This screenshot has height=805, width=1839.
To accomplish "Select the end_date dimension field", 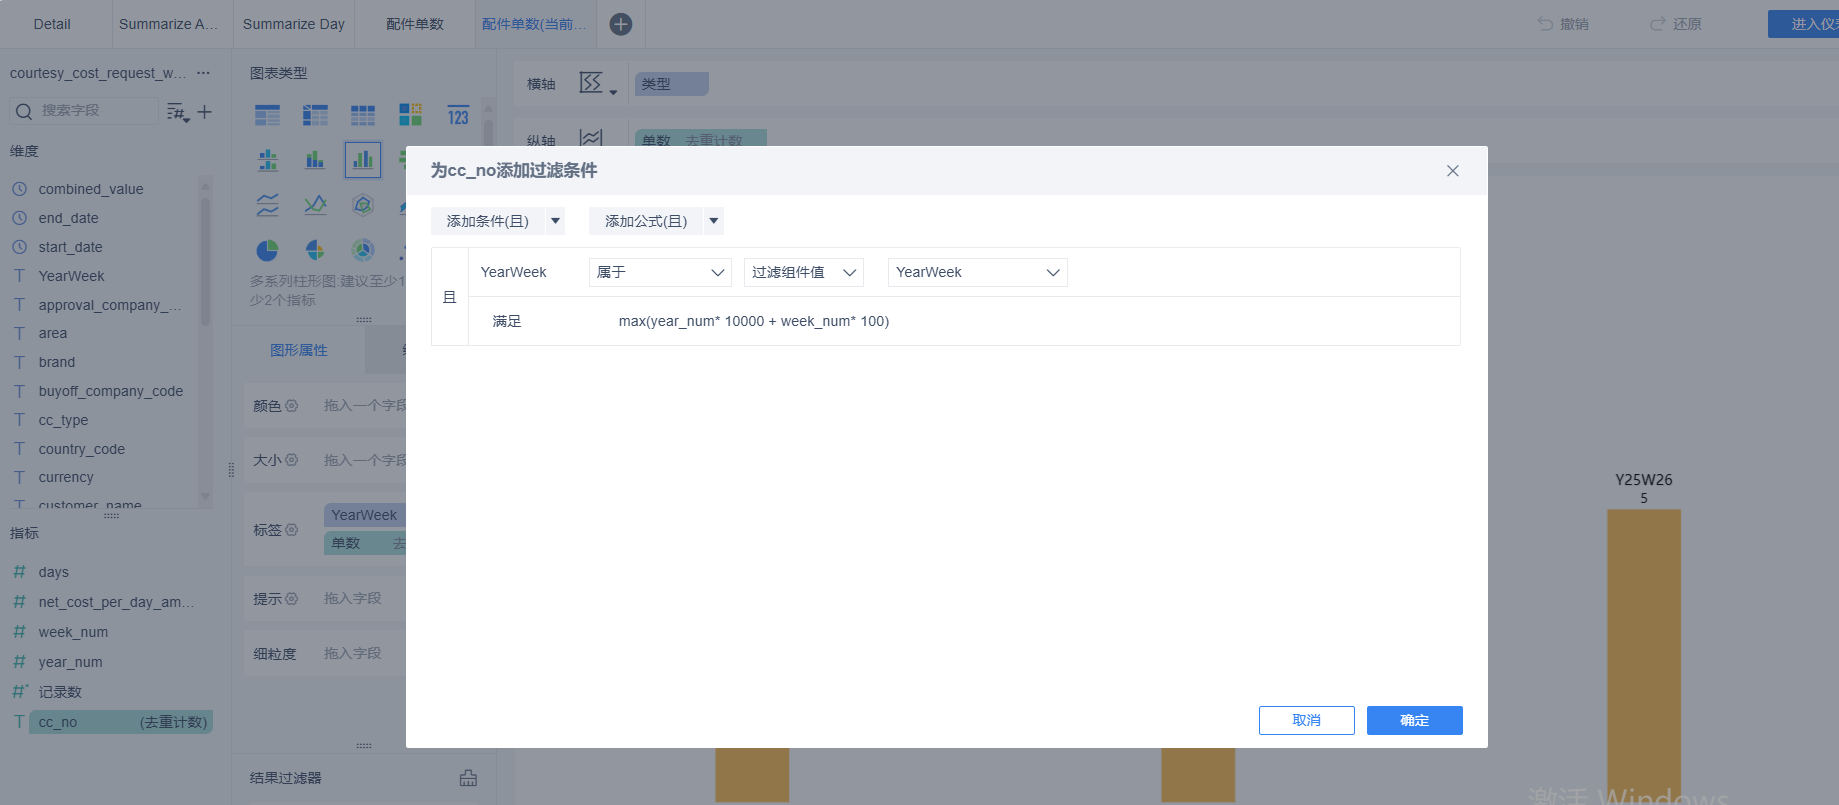I will tap(69, 218).
